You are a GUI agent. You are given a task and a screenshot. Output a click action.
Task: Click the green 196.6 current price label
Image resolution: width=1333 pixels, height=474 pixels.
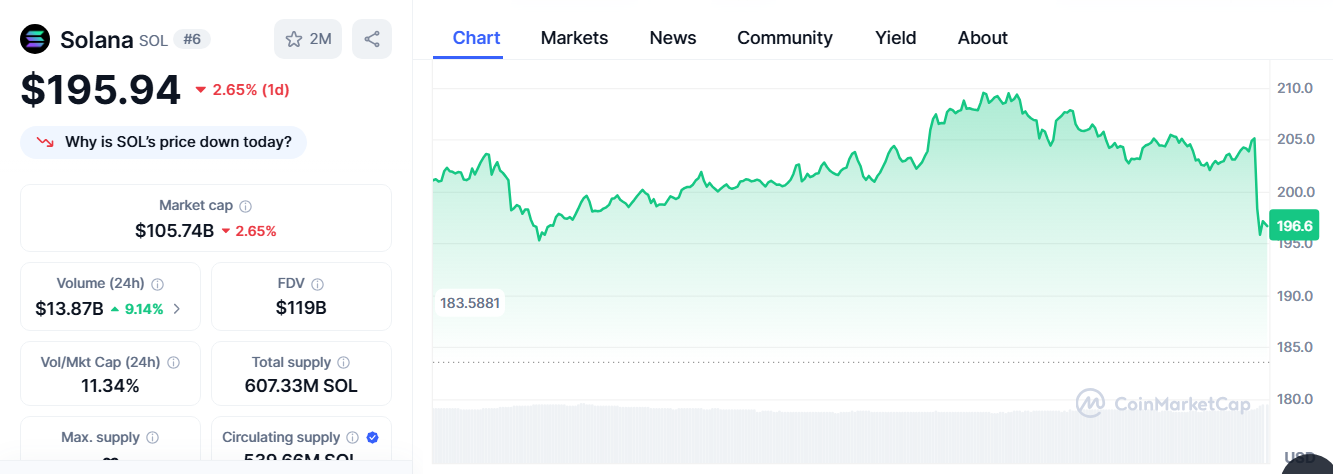click(1295, 225)
